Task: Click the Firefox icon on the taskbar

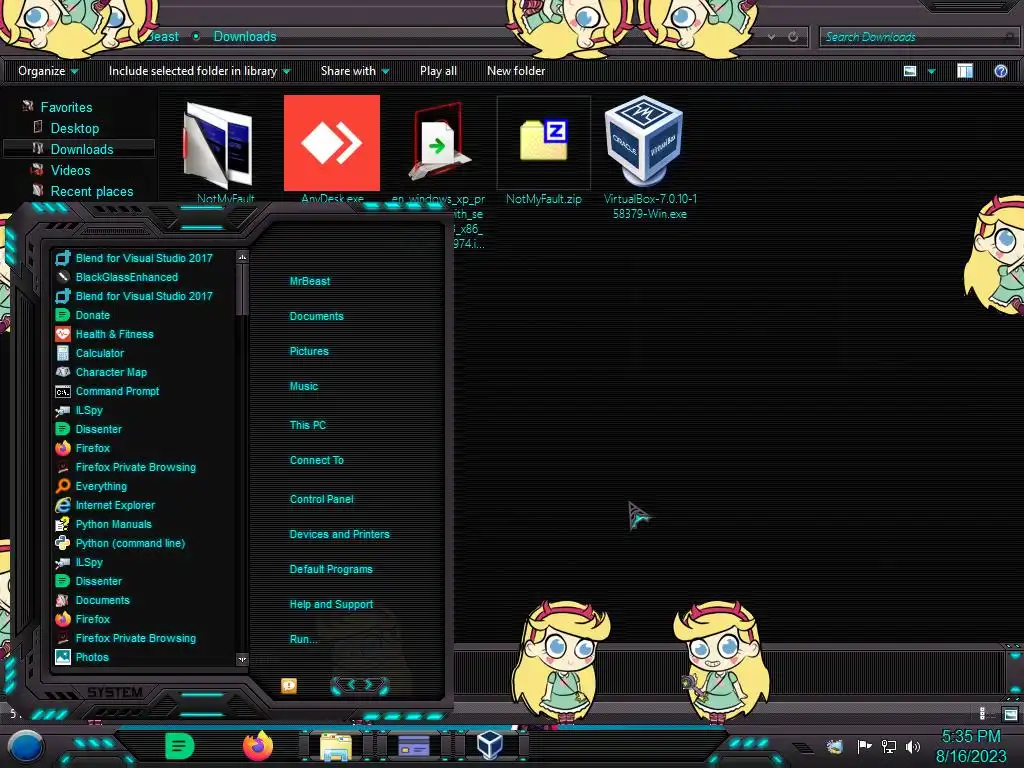Action: (x=258, y=746)
